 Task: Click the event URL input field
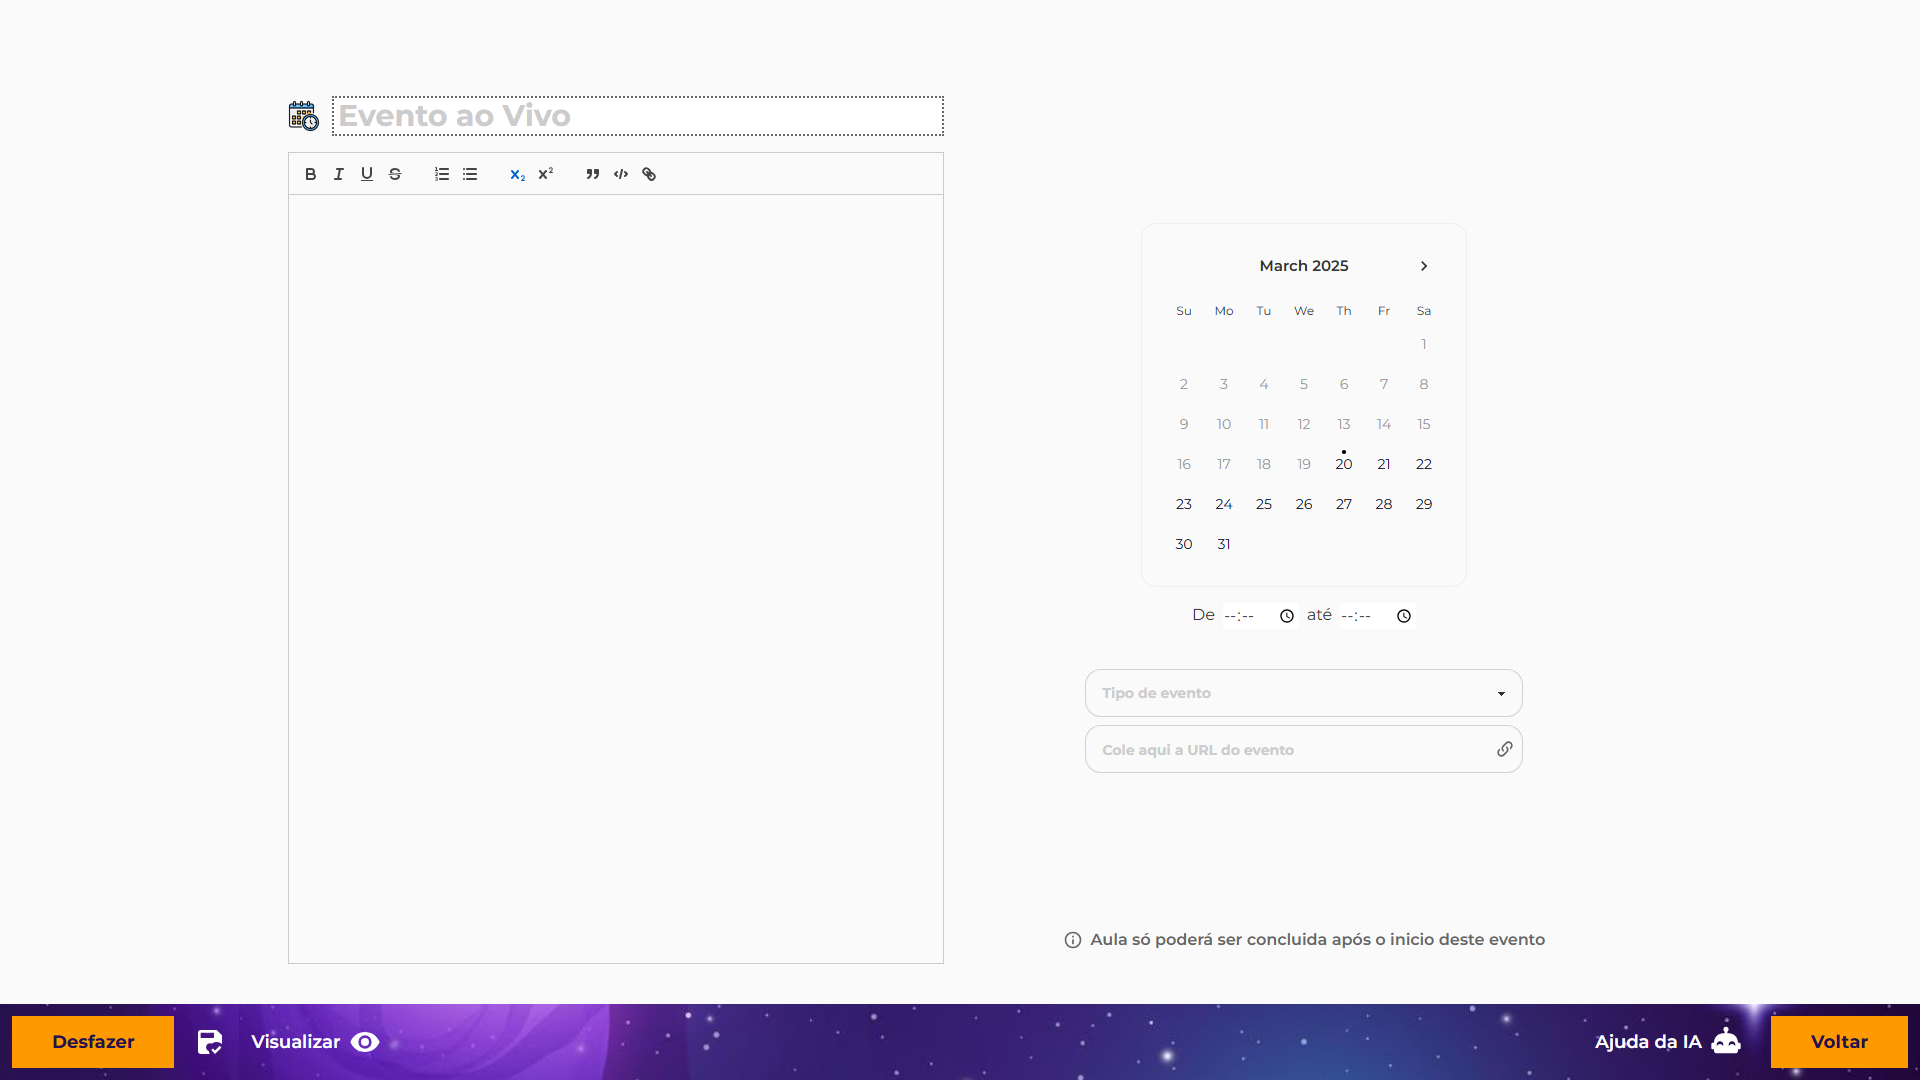(x=1290, y=750)
